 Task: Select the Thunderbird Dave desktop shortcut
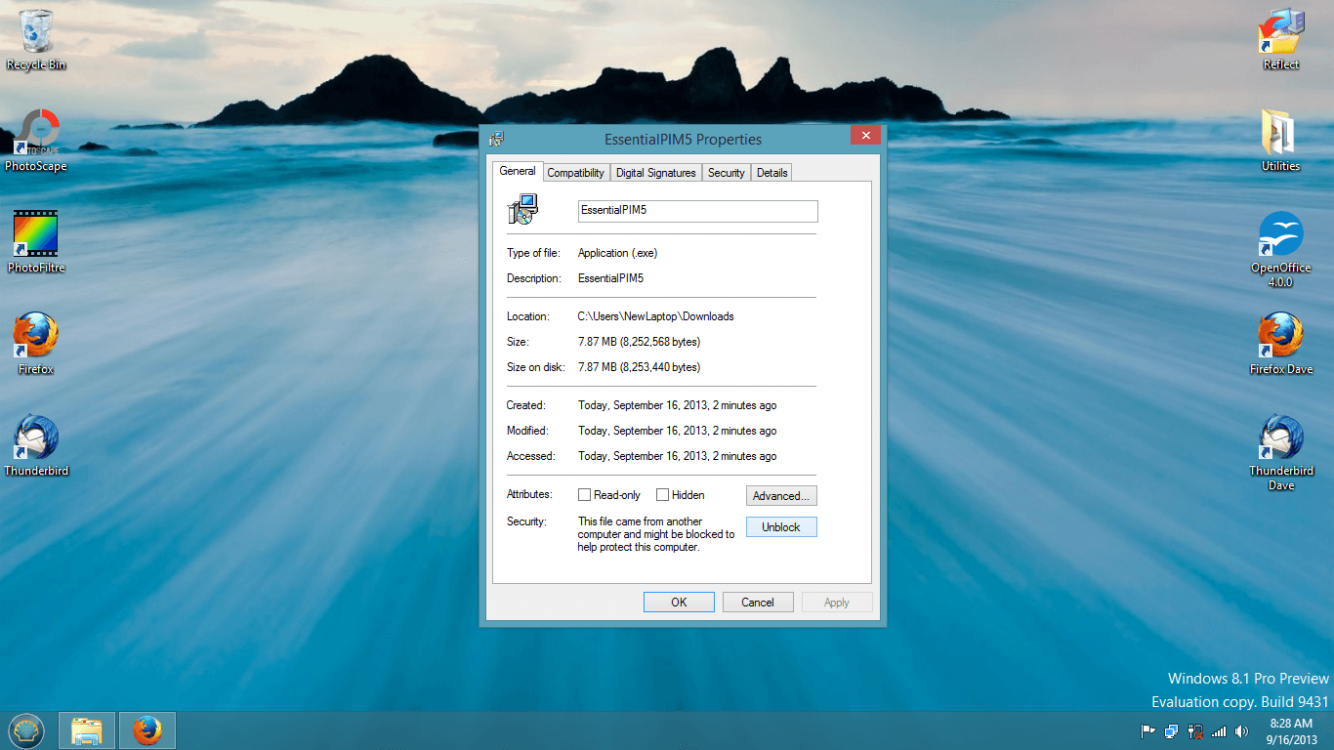click(1281, 453)
